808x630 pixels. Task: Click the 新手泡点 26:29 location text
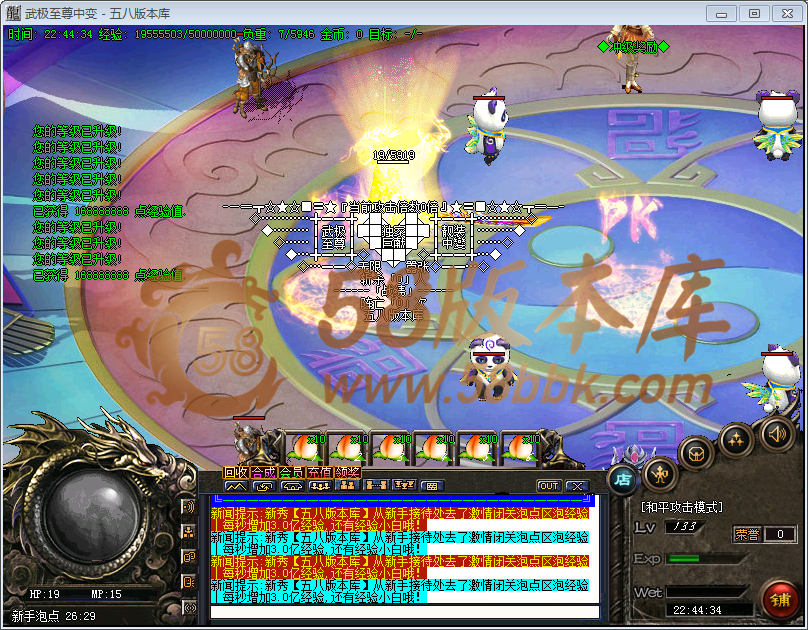54,616
